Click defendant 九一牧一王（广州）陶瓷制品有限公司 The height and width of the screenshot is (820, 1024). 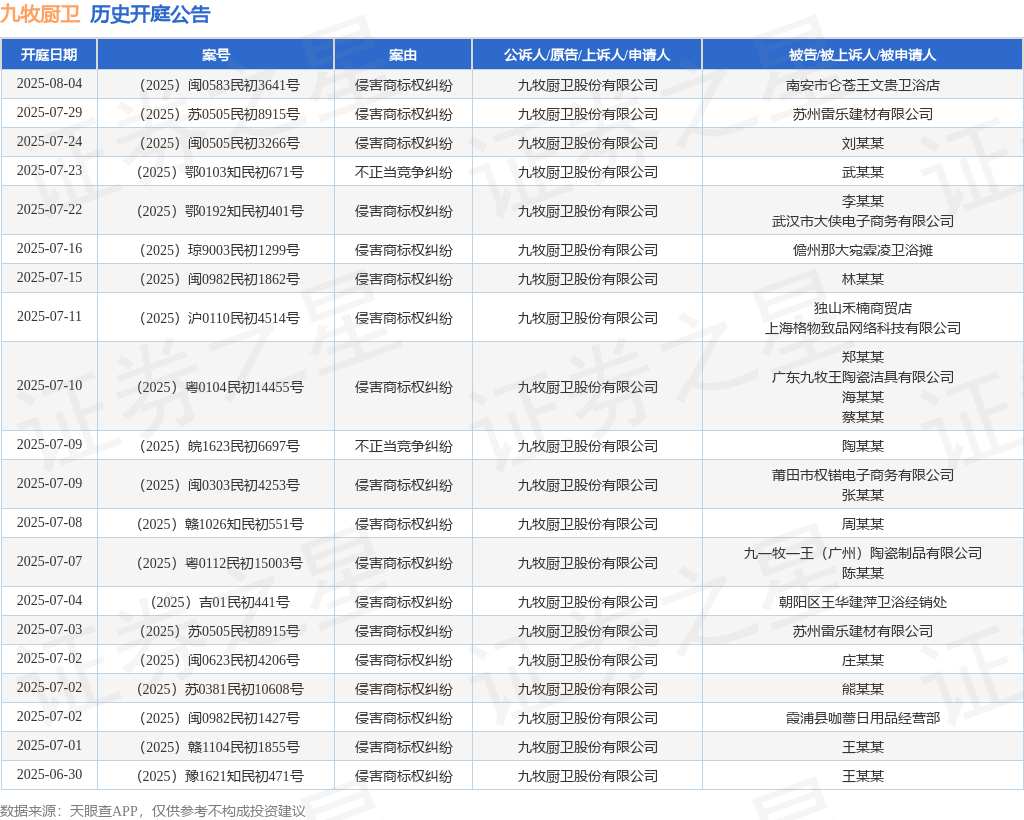click(863, 553)
